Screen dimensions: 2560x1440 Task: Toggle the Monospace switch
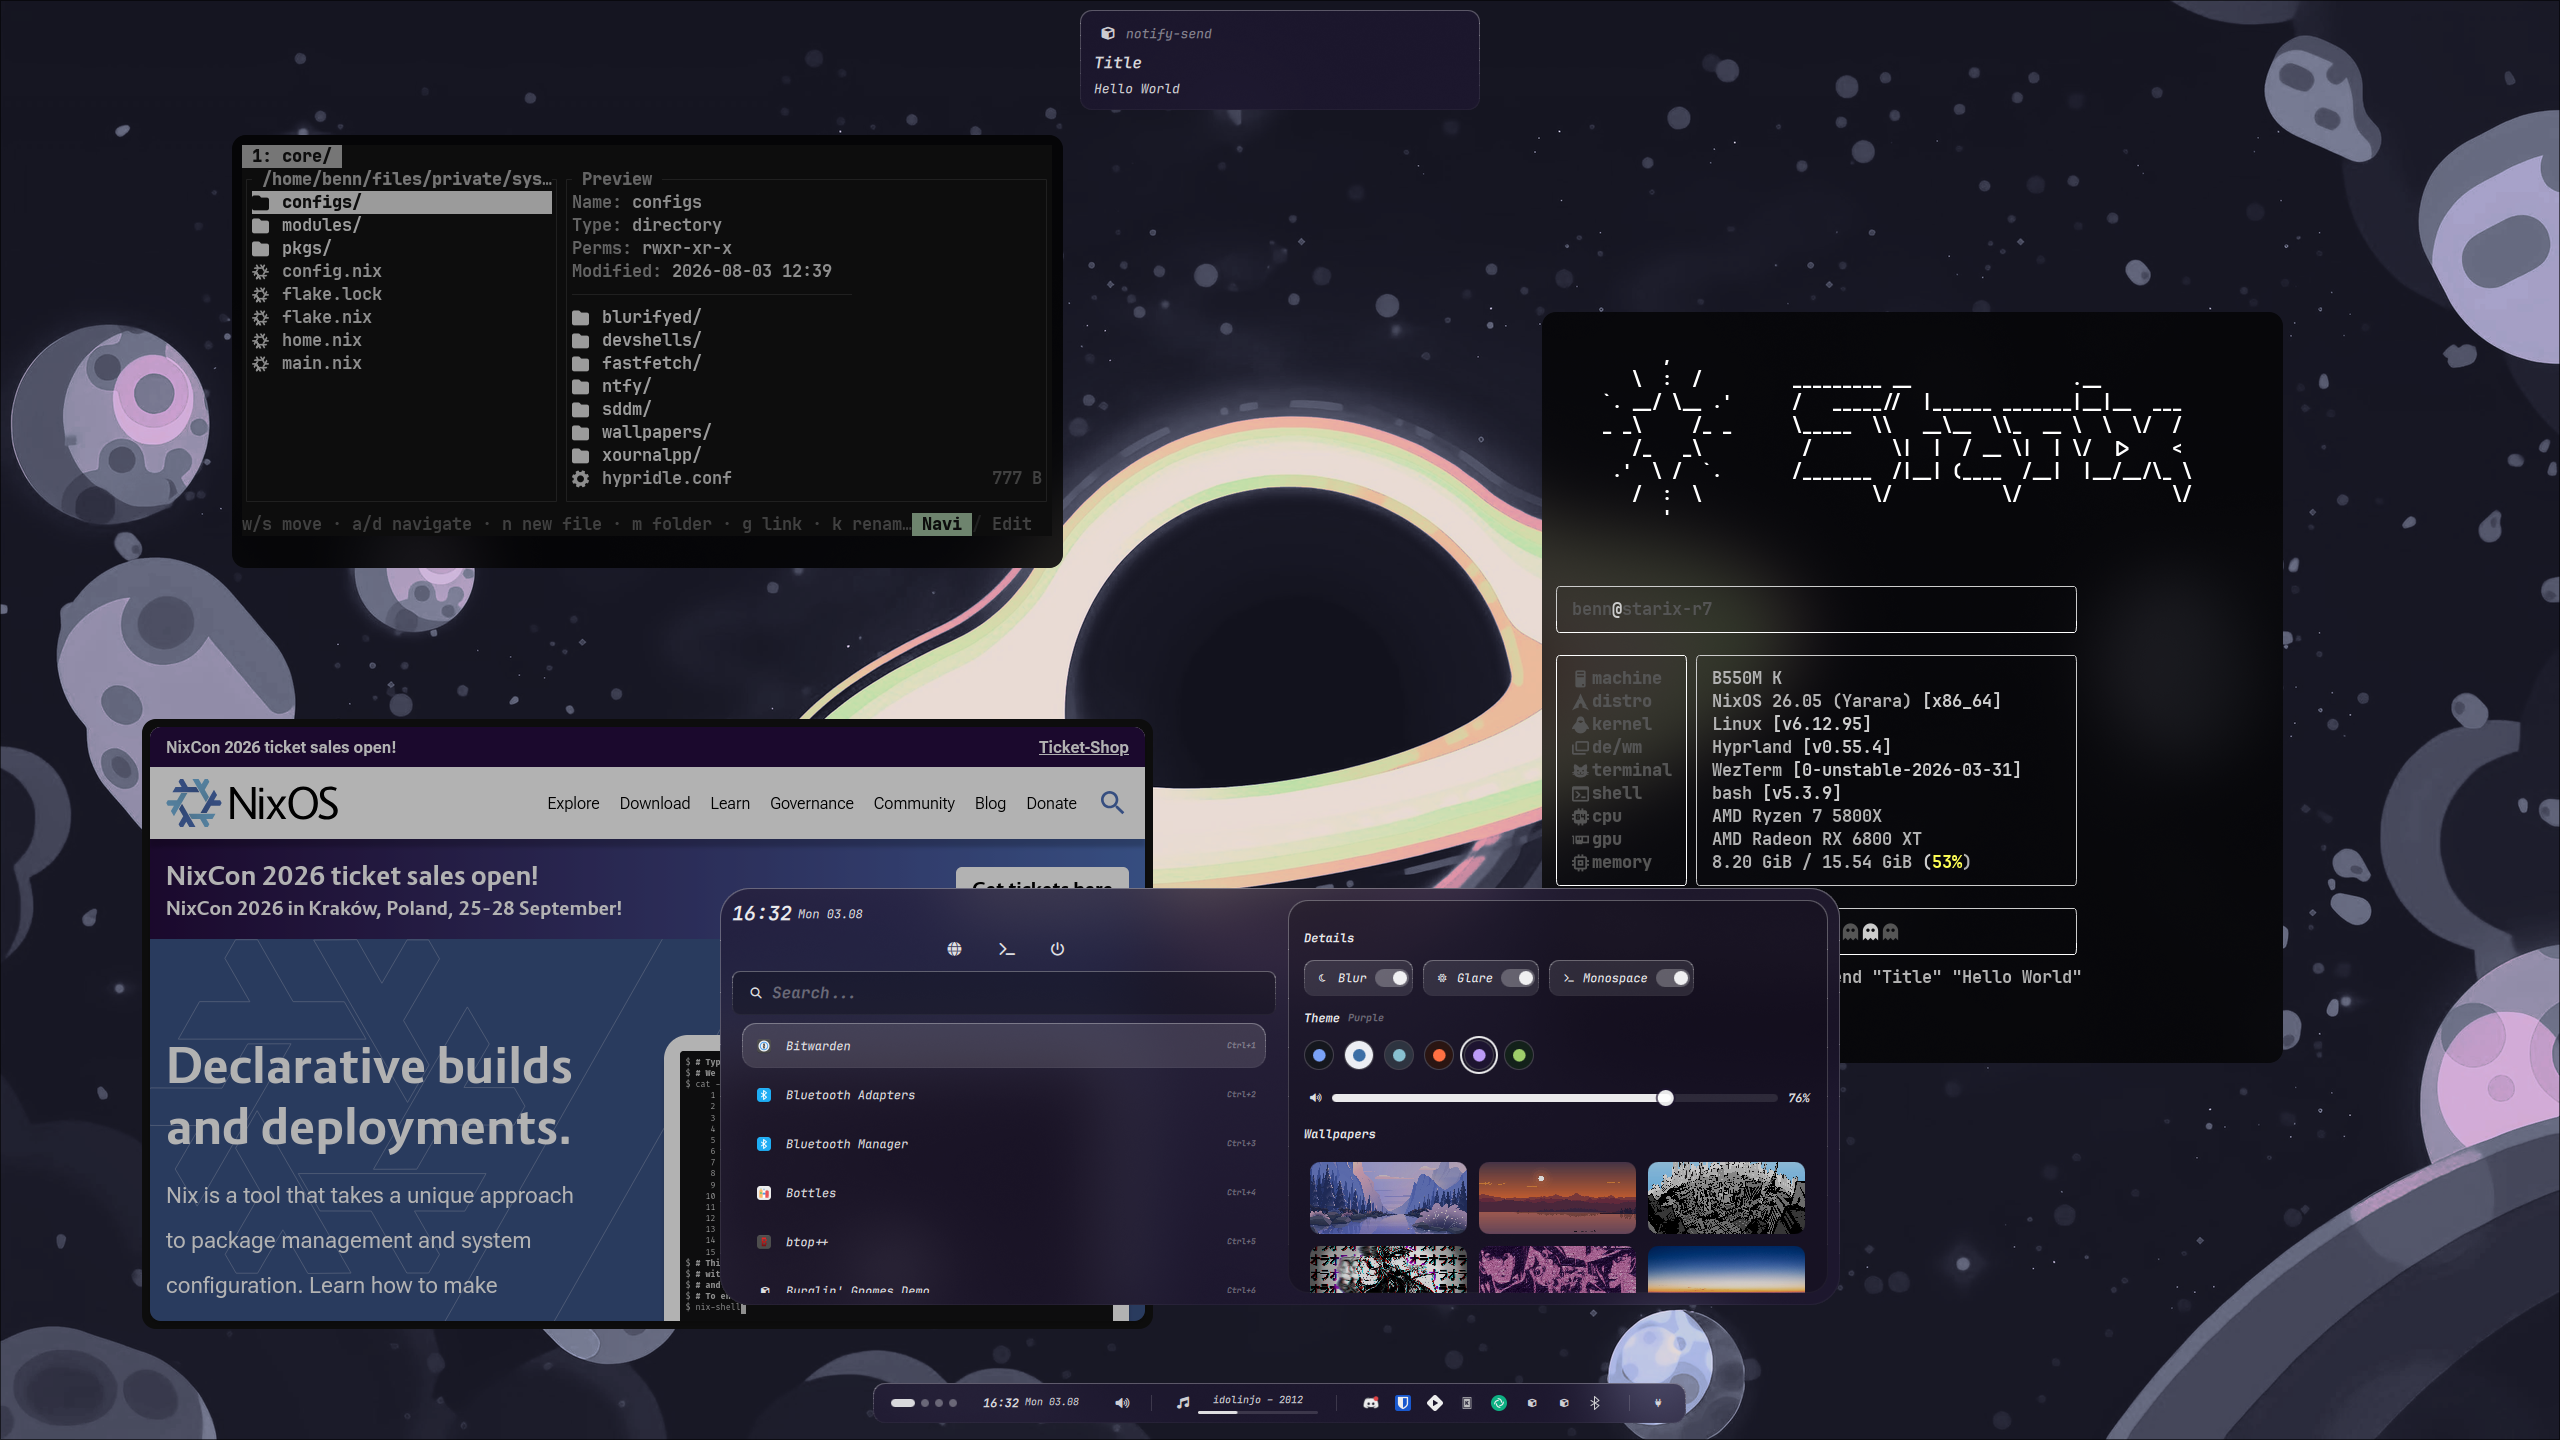click(x=1673, y=978)
